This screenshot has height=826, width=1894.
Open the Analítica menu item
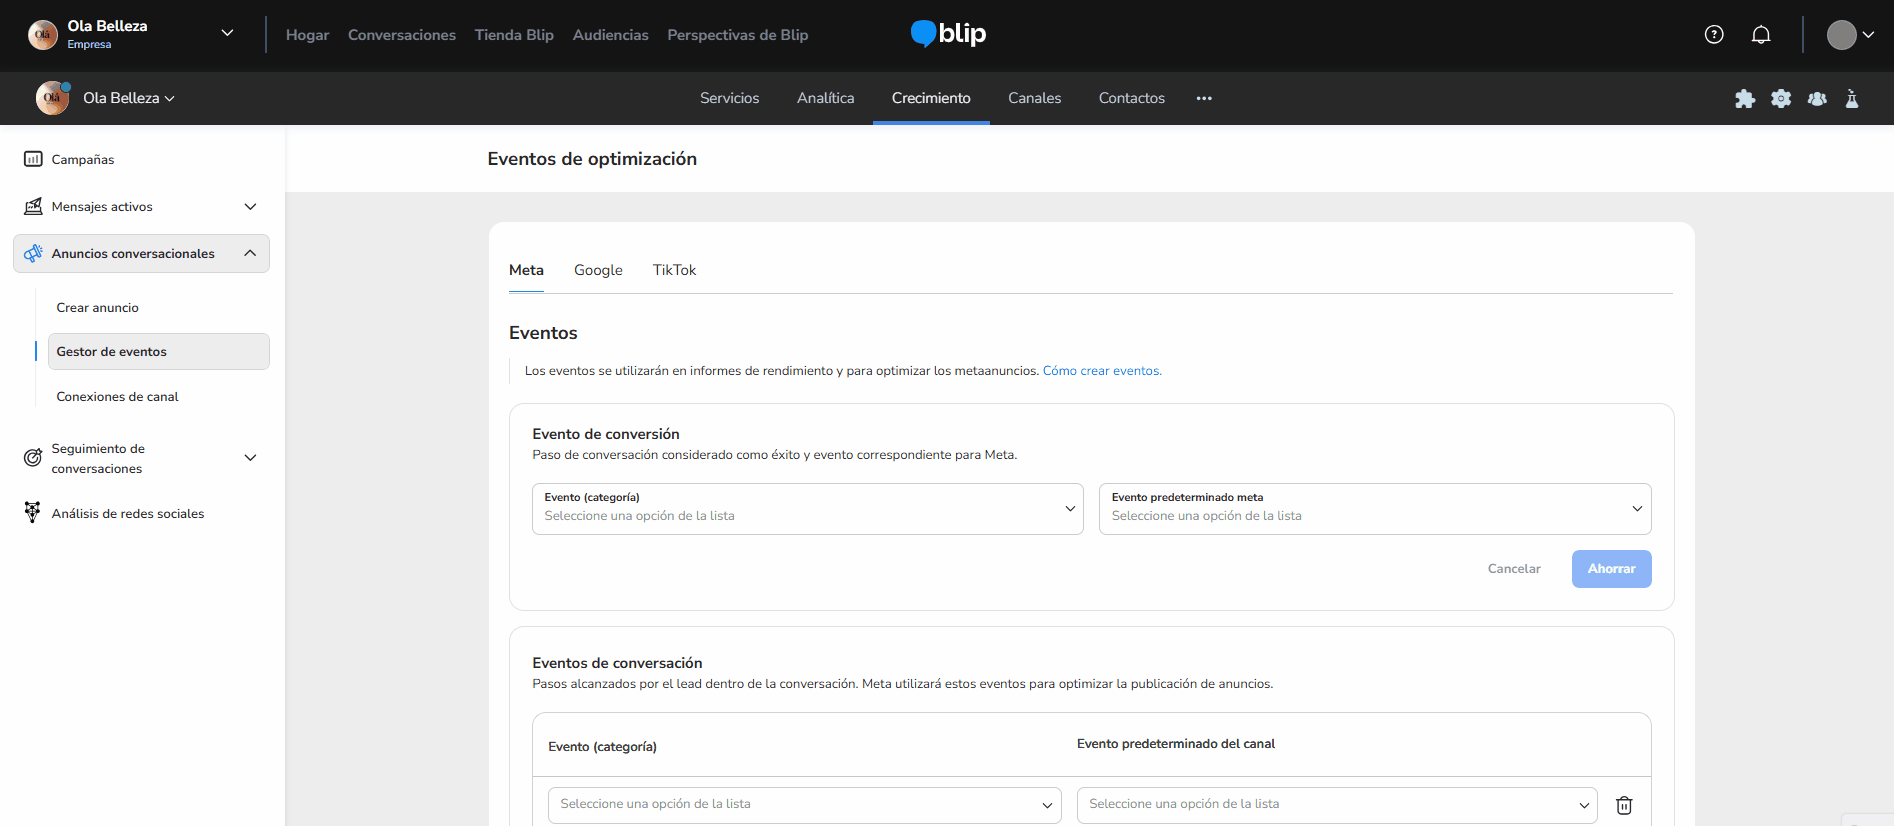[825, 98]
